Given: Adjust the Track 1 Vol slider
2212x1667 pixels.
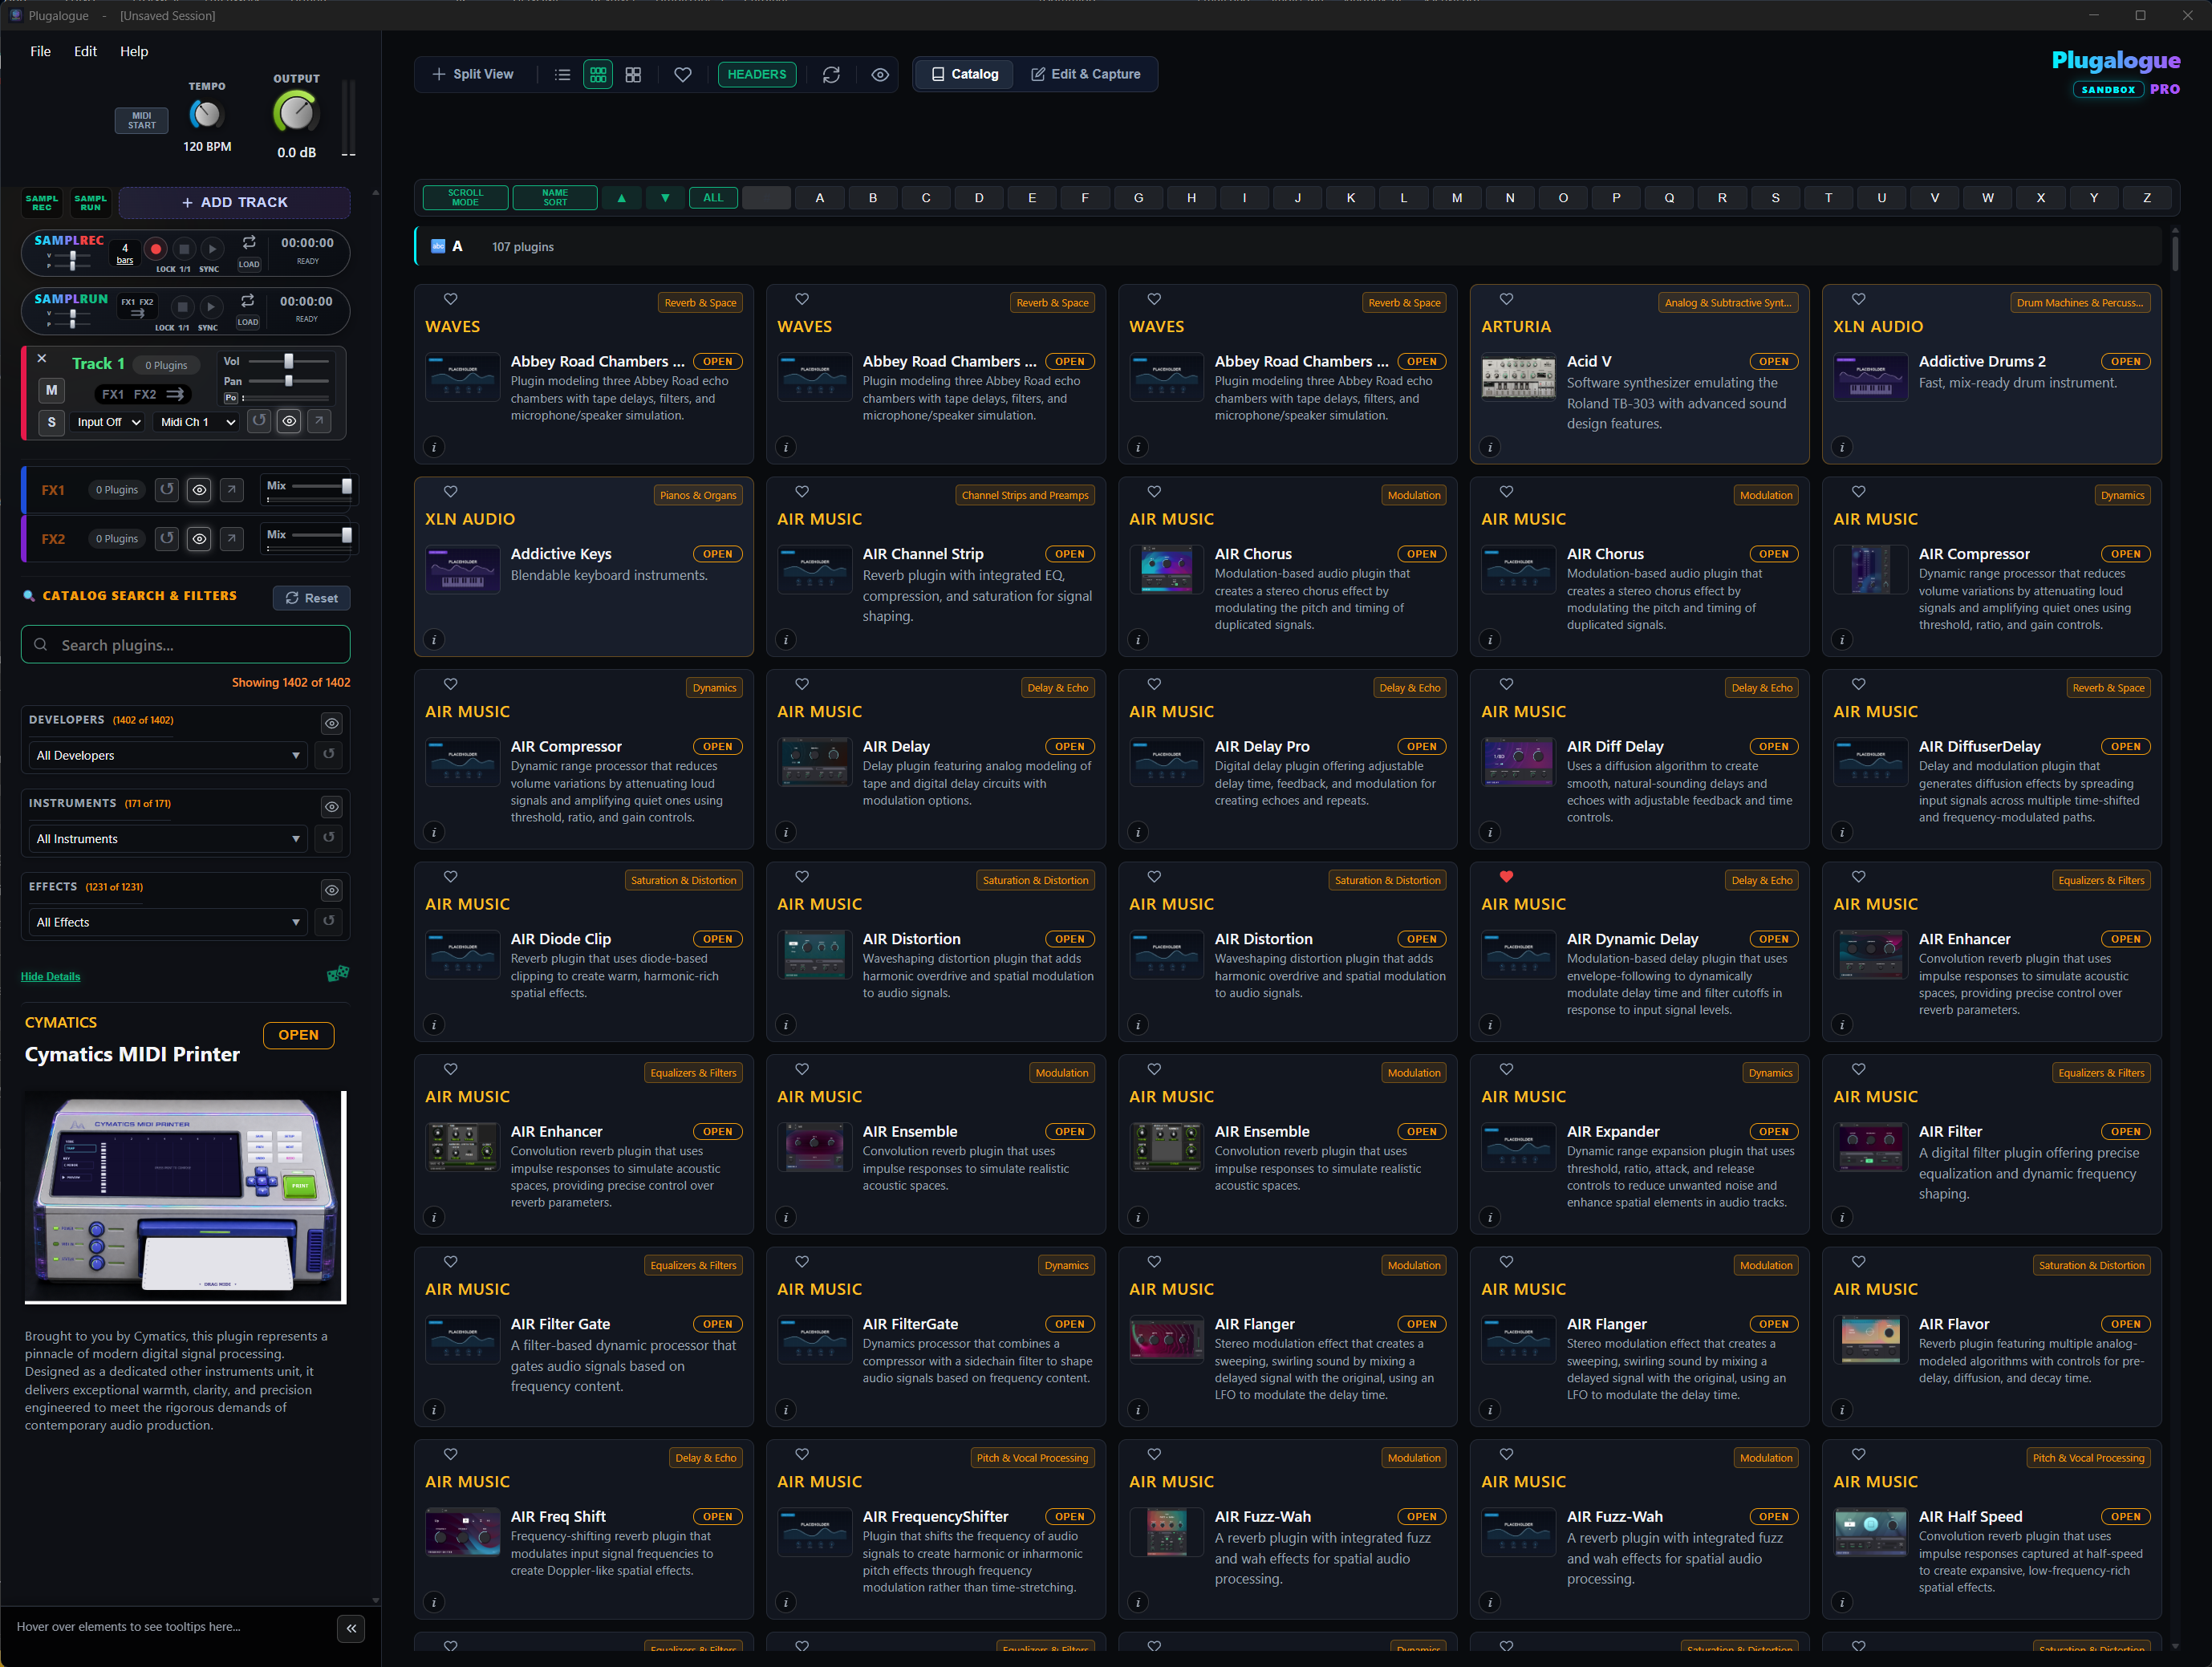Looking at the screenshot, I should click(x=289, y=361).
